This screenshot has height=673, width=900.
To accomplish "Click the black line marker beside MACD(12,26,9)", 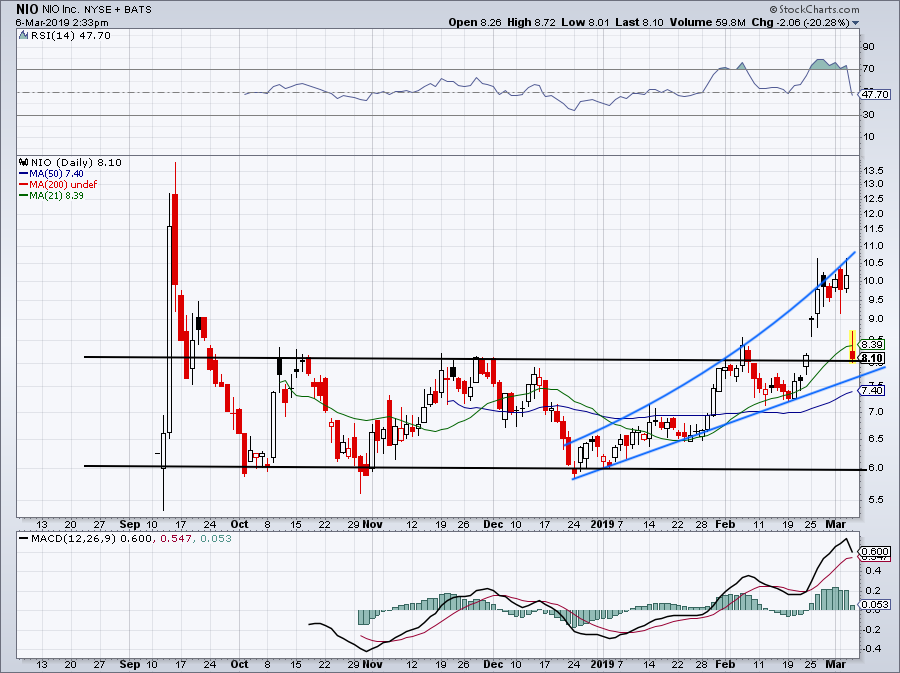I will pos(24,539).
